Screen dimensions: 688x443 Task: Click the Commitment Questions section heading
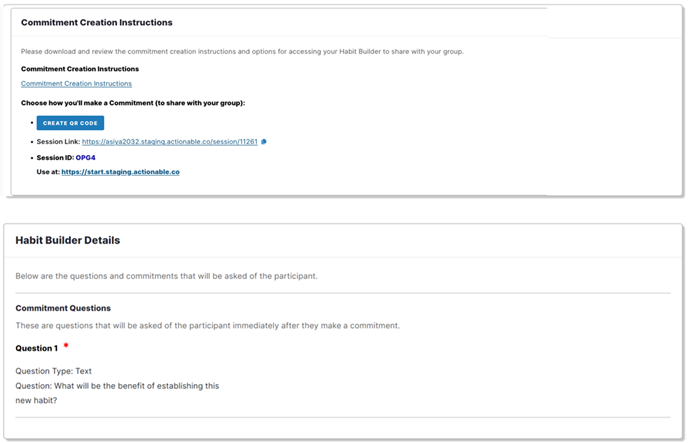coord(63,308)
